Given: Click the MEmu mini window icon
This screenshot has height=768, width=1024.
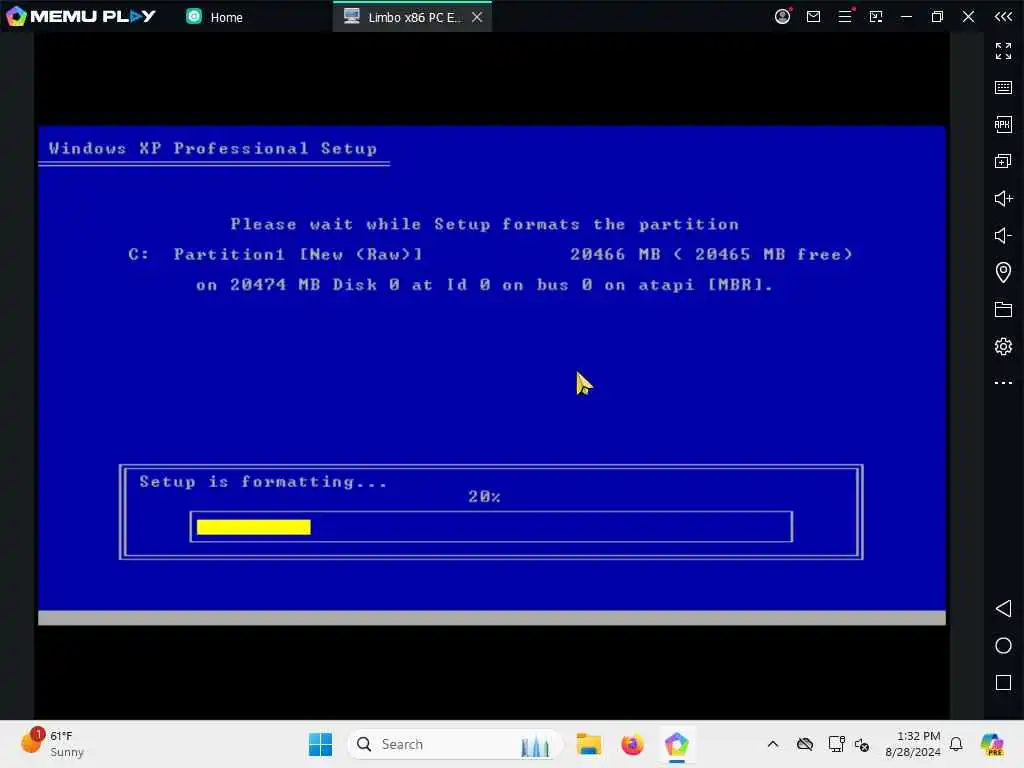Looking at the screenshot, I should [x=876, y=16].
